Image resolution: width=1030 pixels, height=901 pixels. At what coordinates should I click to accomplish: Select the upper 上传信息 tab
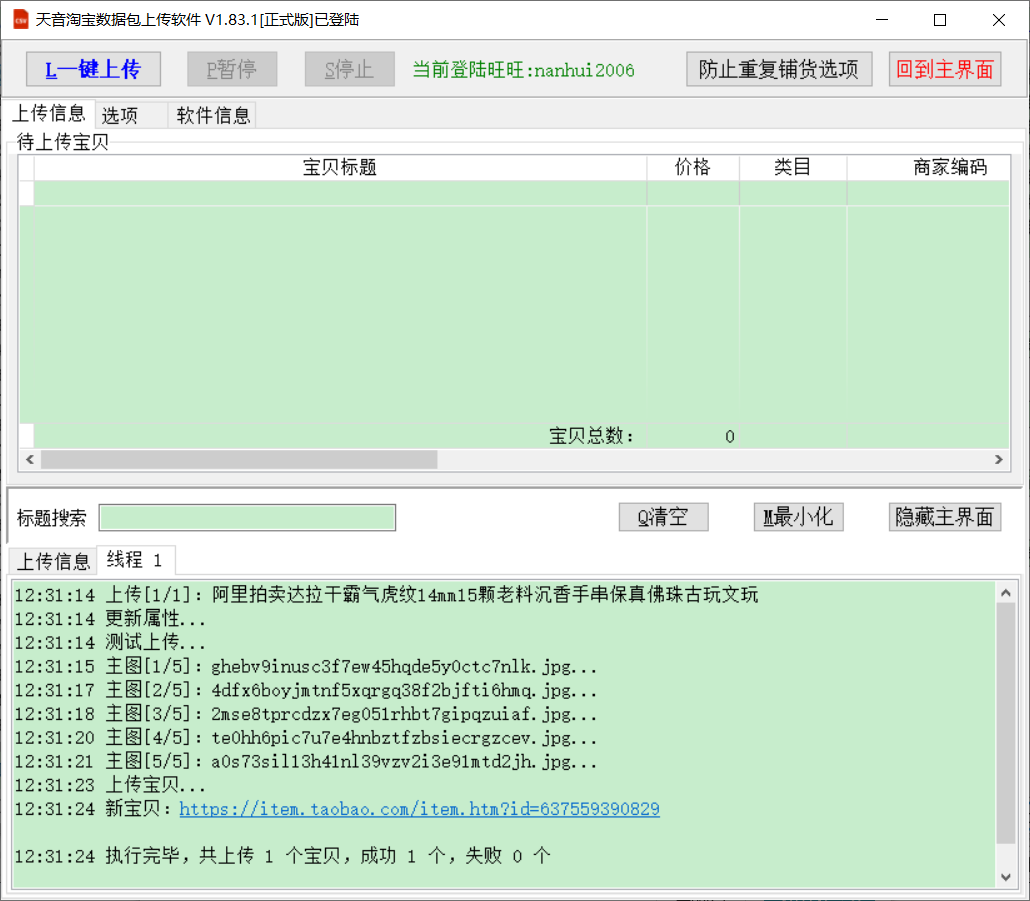(48, 114)
